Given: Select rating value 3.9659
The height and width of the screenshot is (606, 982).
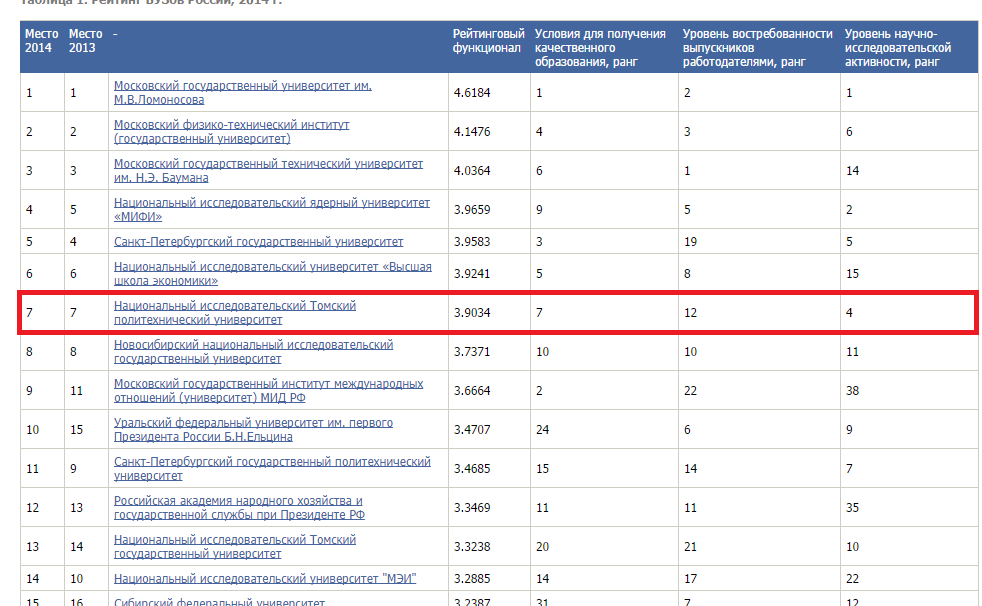Looking at the screenshot, I should coord(472,210).
